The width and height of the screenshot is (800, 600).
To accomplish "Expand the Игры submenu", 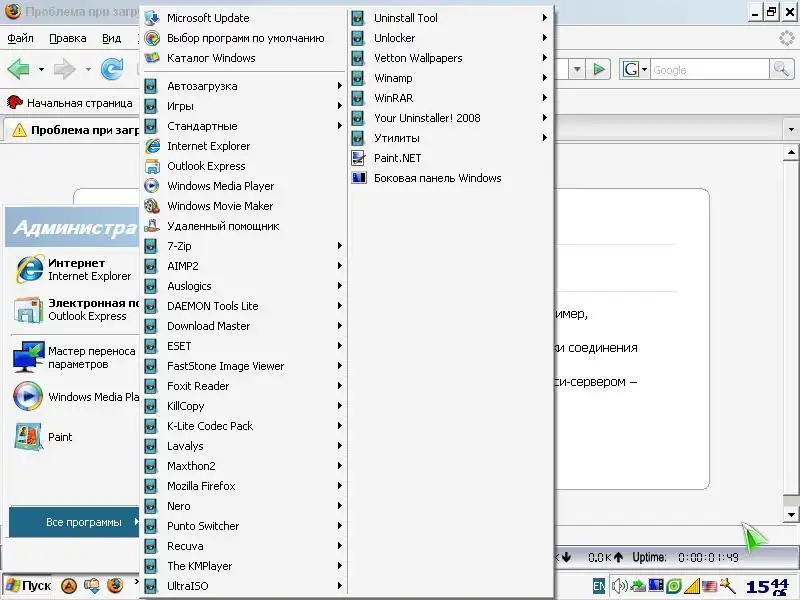I will 244,106.
